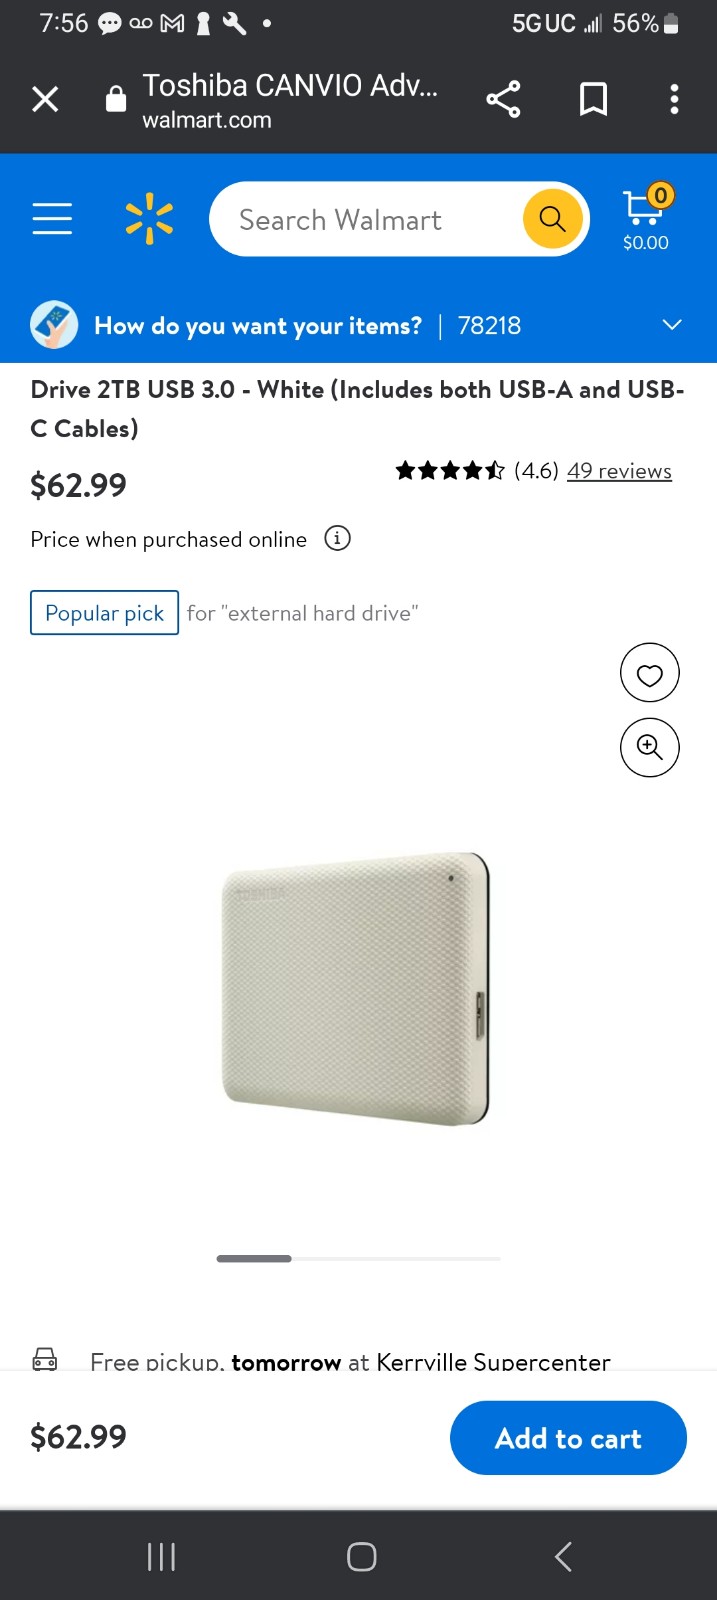The image size is (717, 1600).
Task: Tap the yellow search magnifier button
Action: [x=553, y=218]
